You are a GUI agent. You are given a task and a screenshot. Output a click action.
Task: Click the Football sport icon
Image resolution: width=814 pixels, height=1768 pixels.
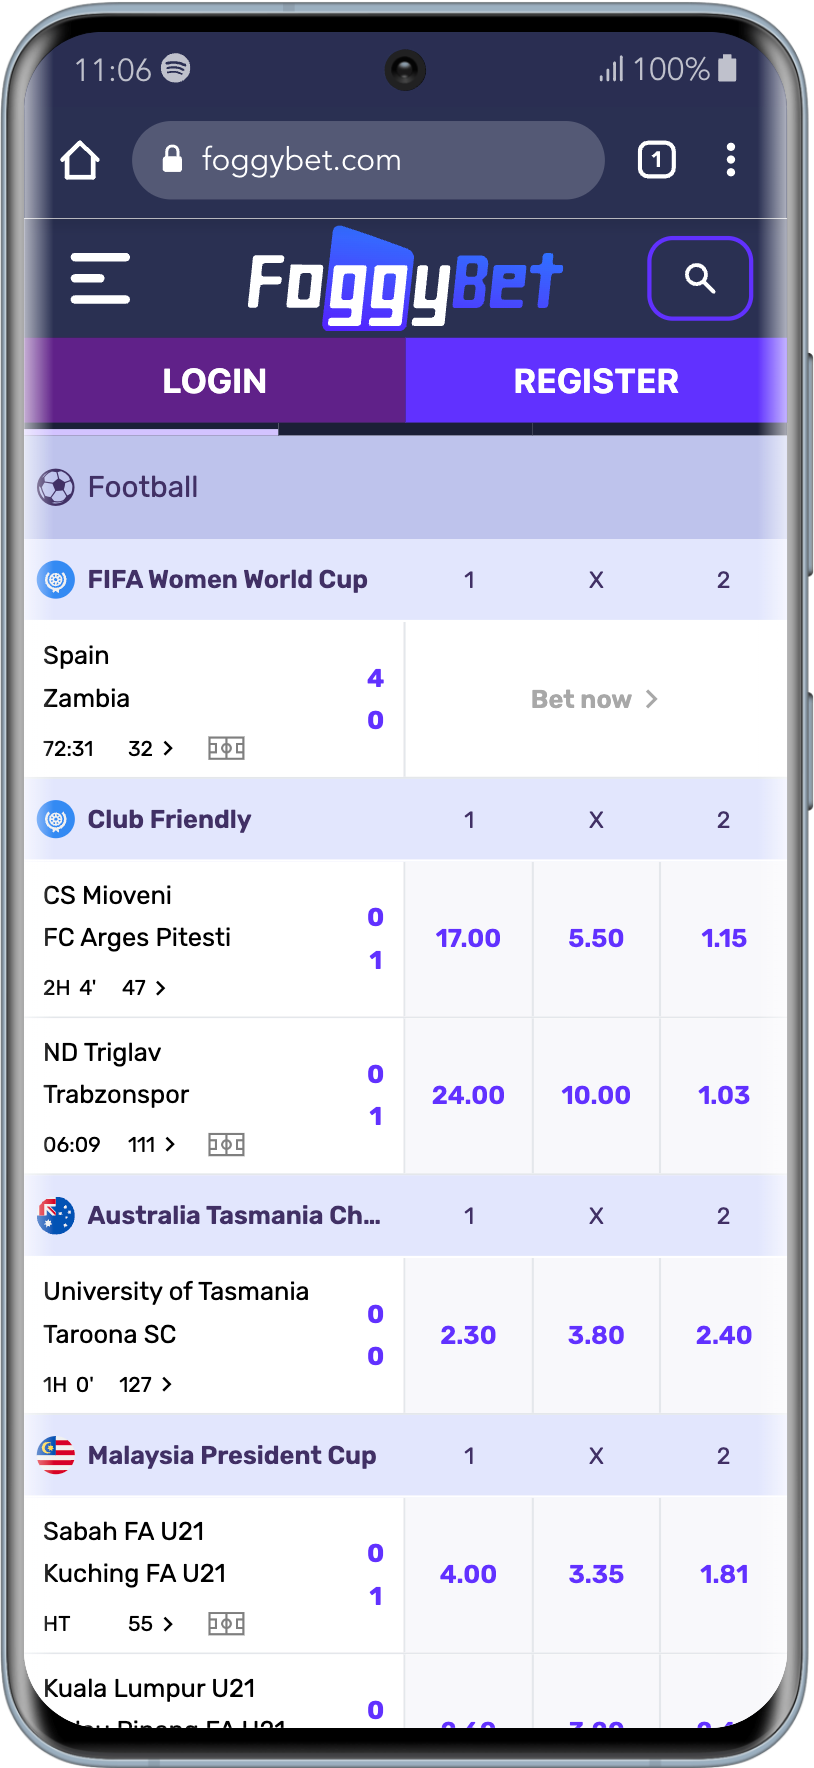(x=57, y=487)
